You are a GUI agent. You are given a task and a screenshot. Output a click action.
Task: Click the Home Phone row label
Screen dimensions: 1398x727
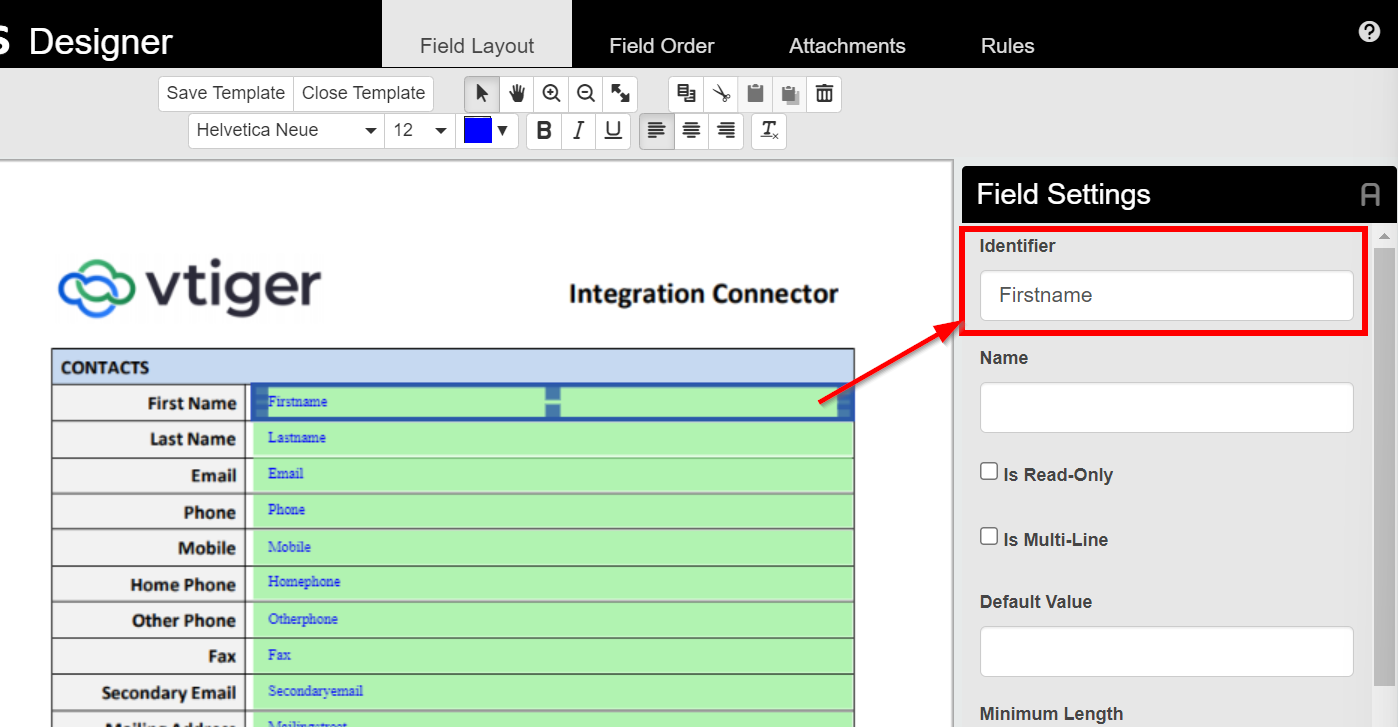tap(183, 585)
